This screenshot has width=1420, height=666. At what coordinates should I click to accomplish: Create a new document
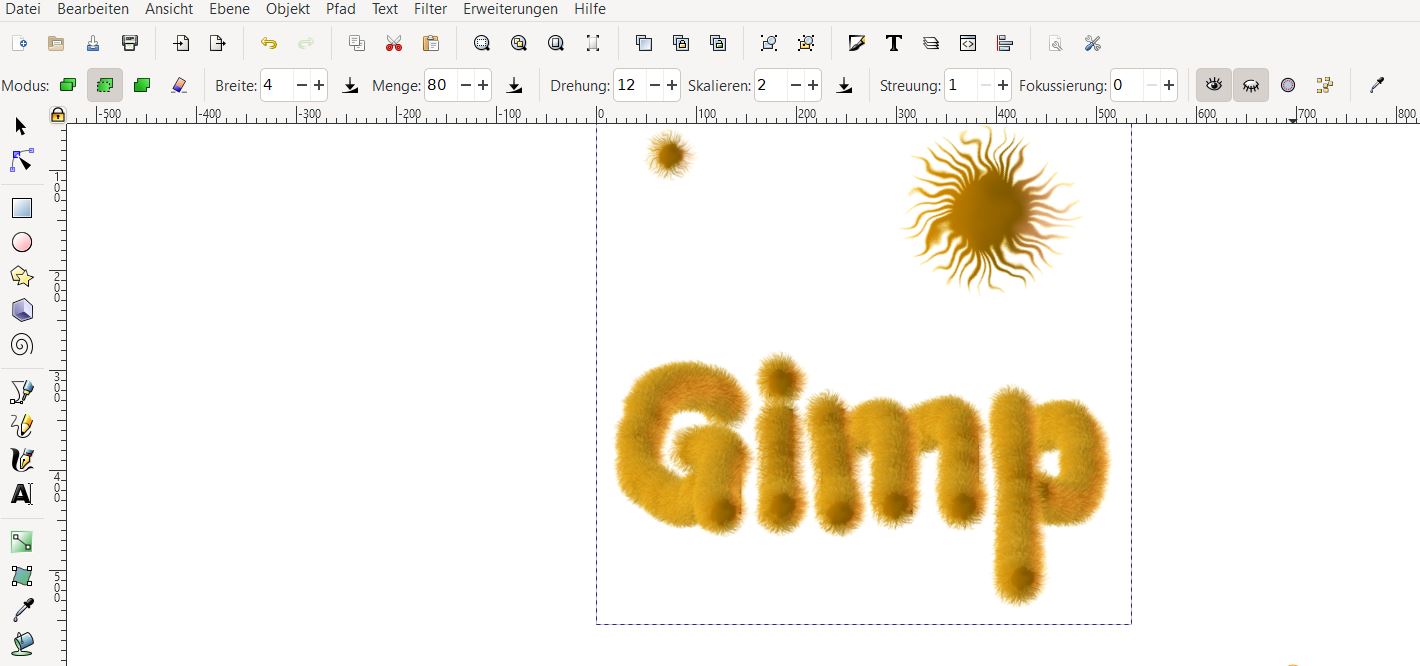pyautogui.click(x=19, y=43)
